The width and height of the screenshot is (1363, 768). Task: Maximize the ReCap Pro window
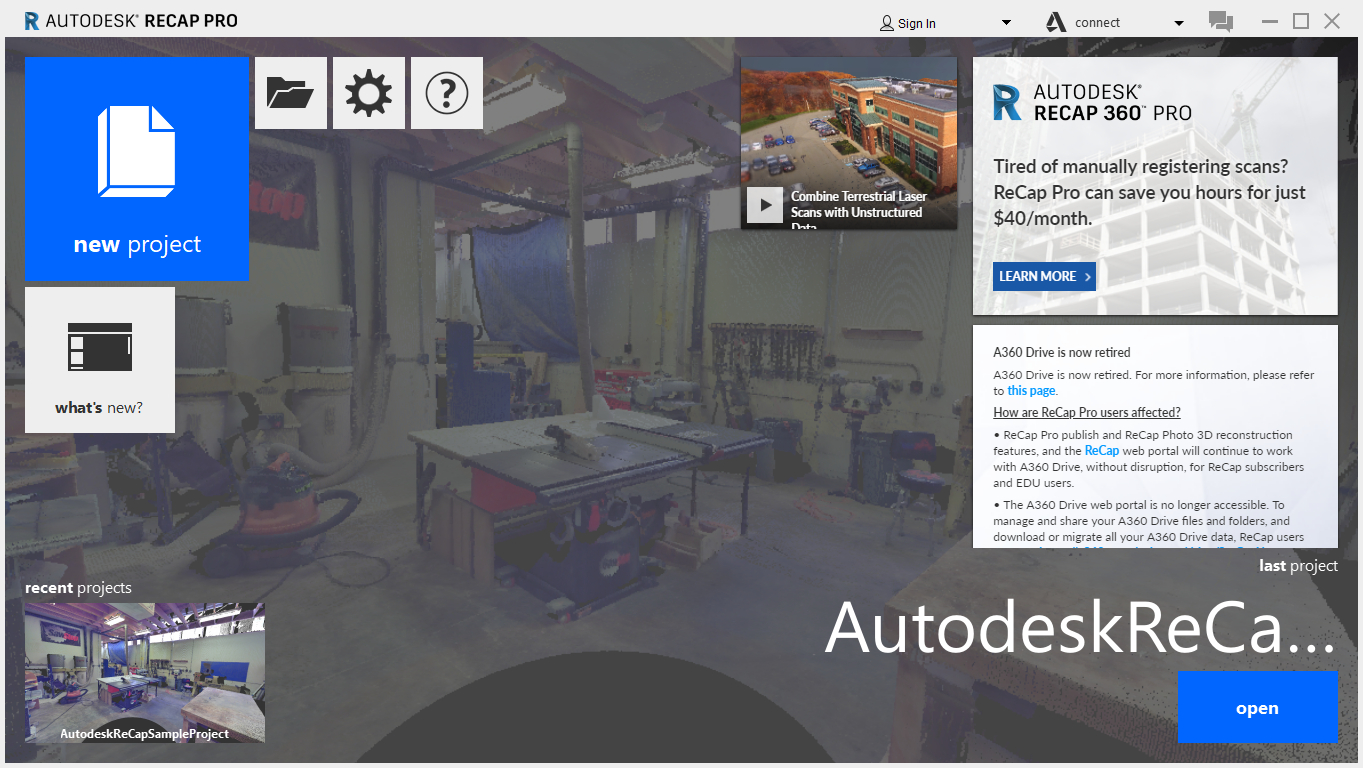1301,21
